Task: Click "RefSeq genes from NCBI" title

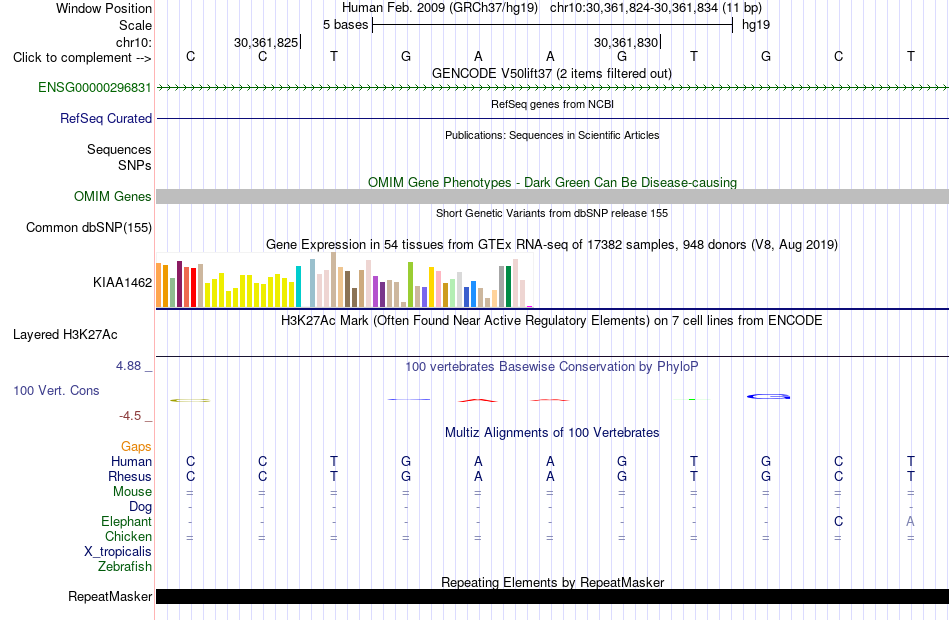Action: click(552, 104)
